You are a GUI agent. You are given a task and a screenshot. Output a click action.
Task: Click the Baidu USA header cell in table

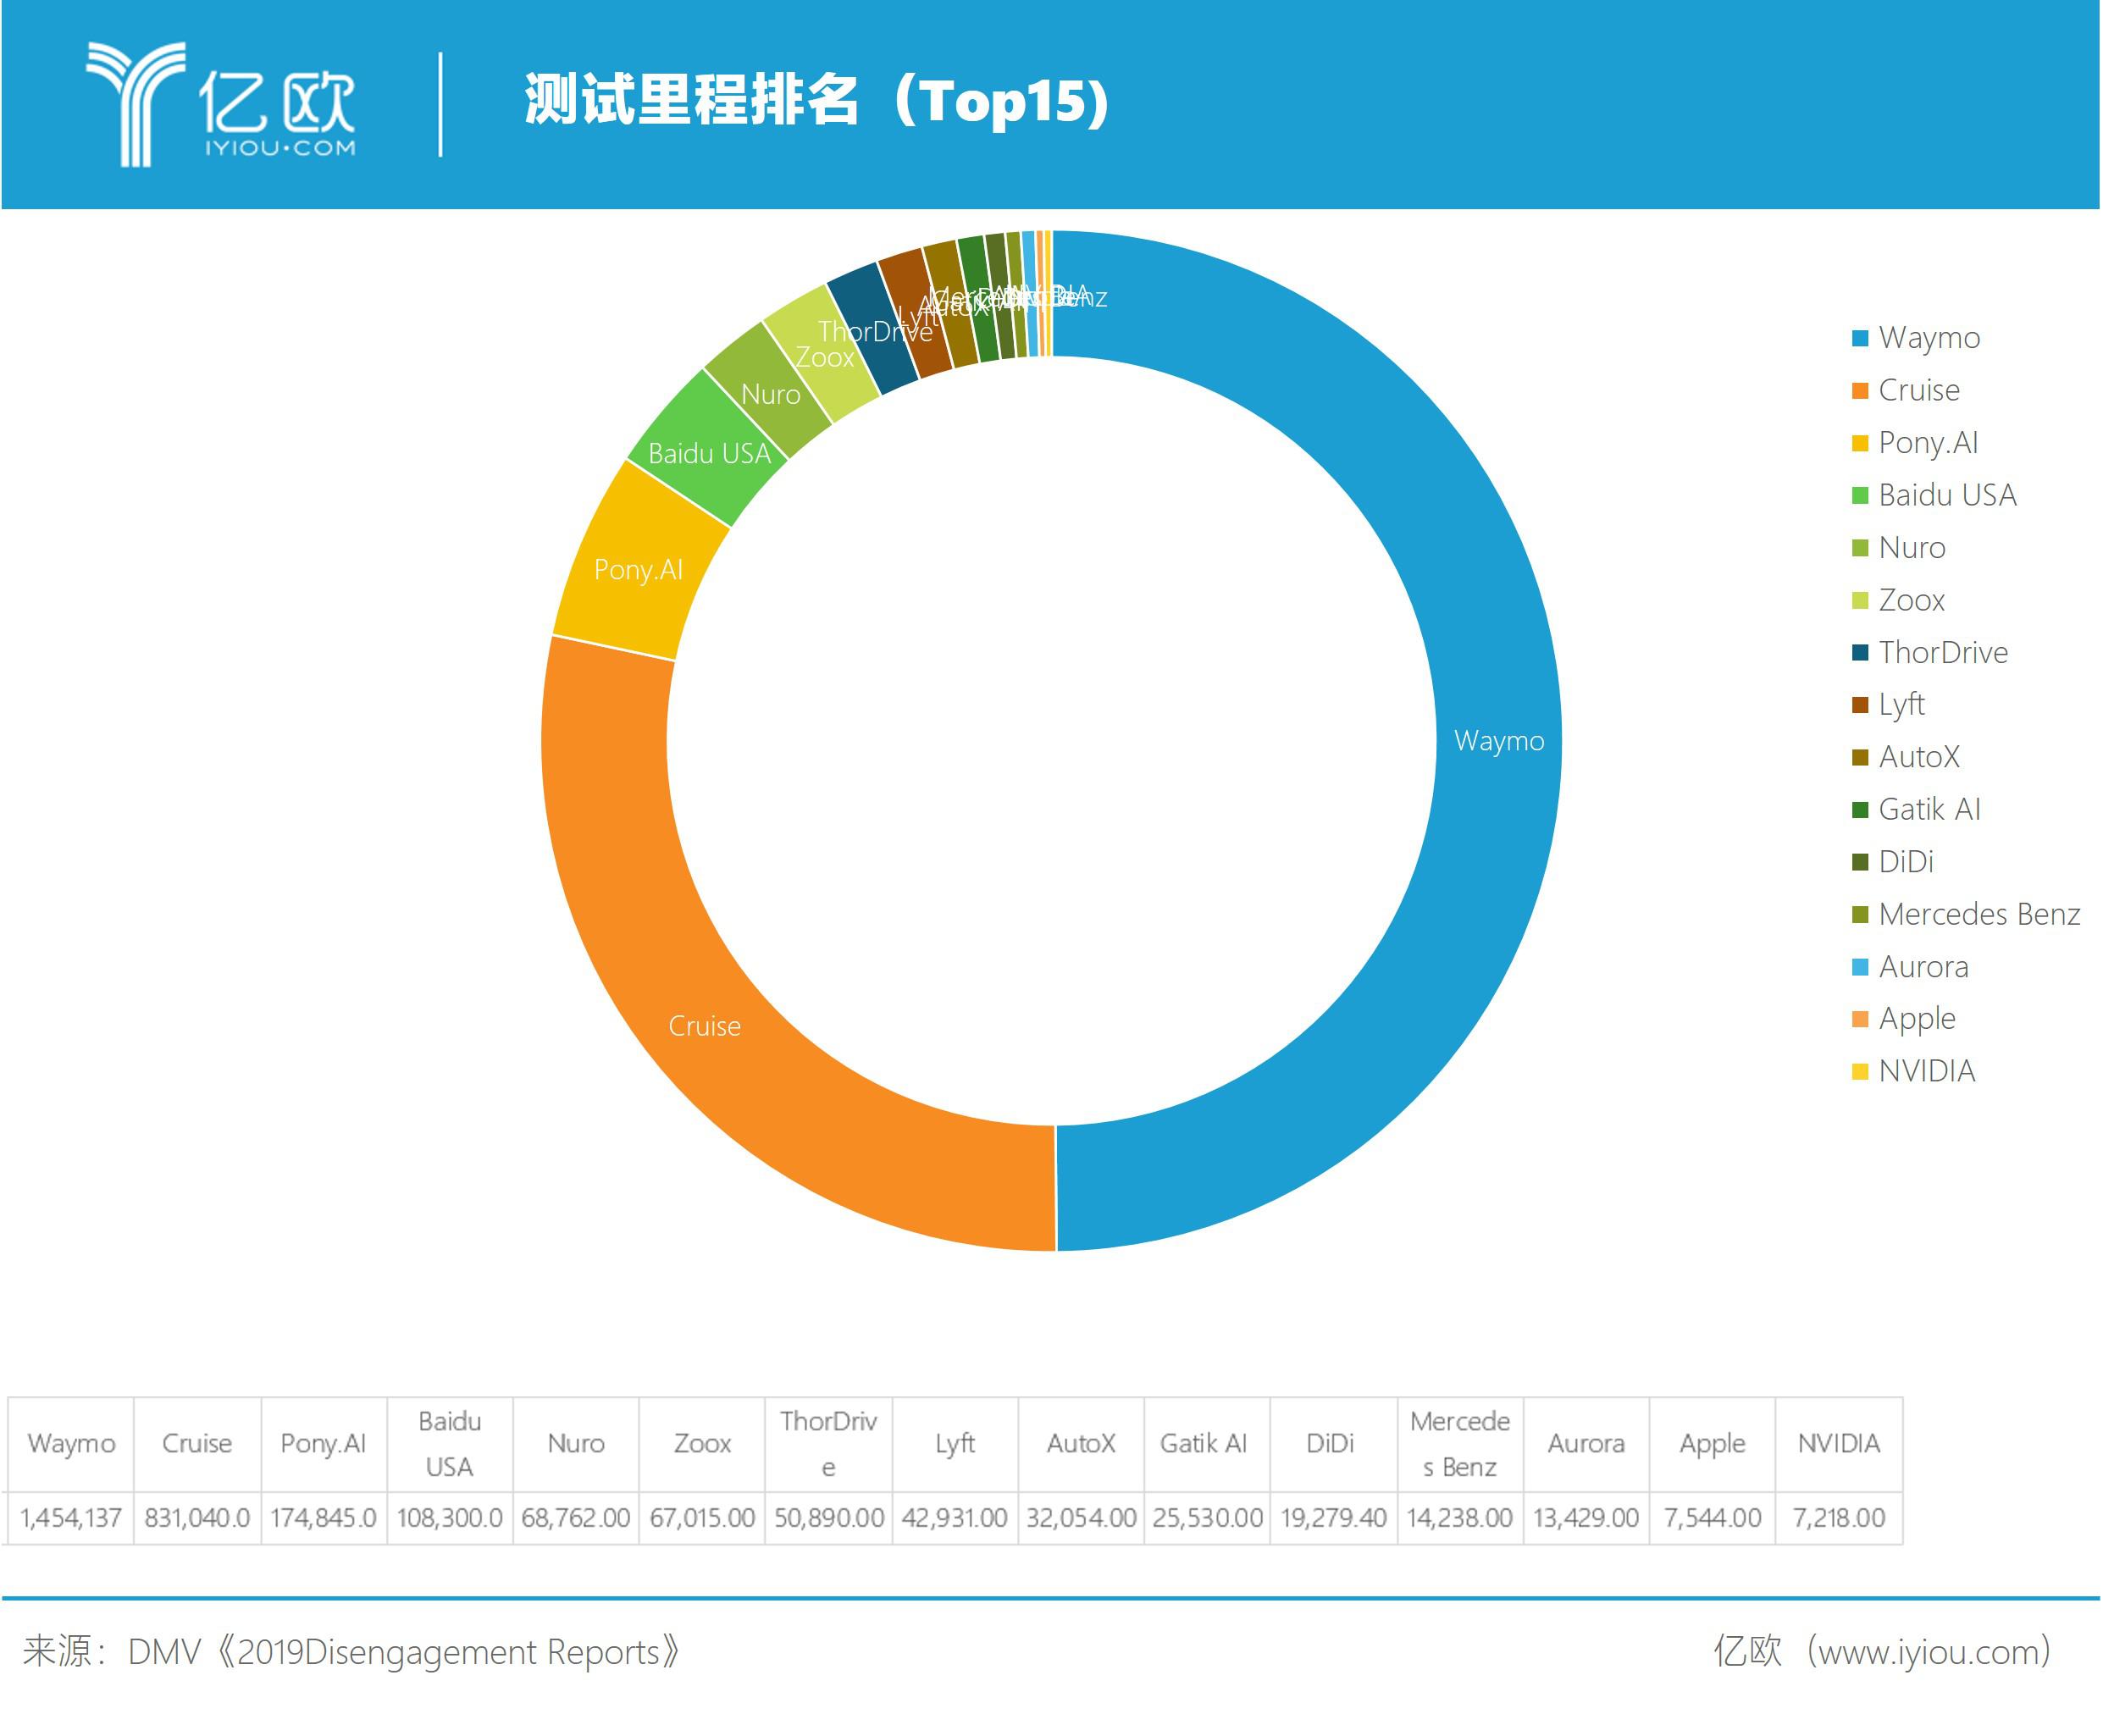449,1444
